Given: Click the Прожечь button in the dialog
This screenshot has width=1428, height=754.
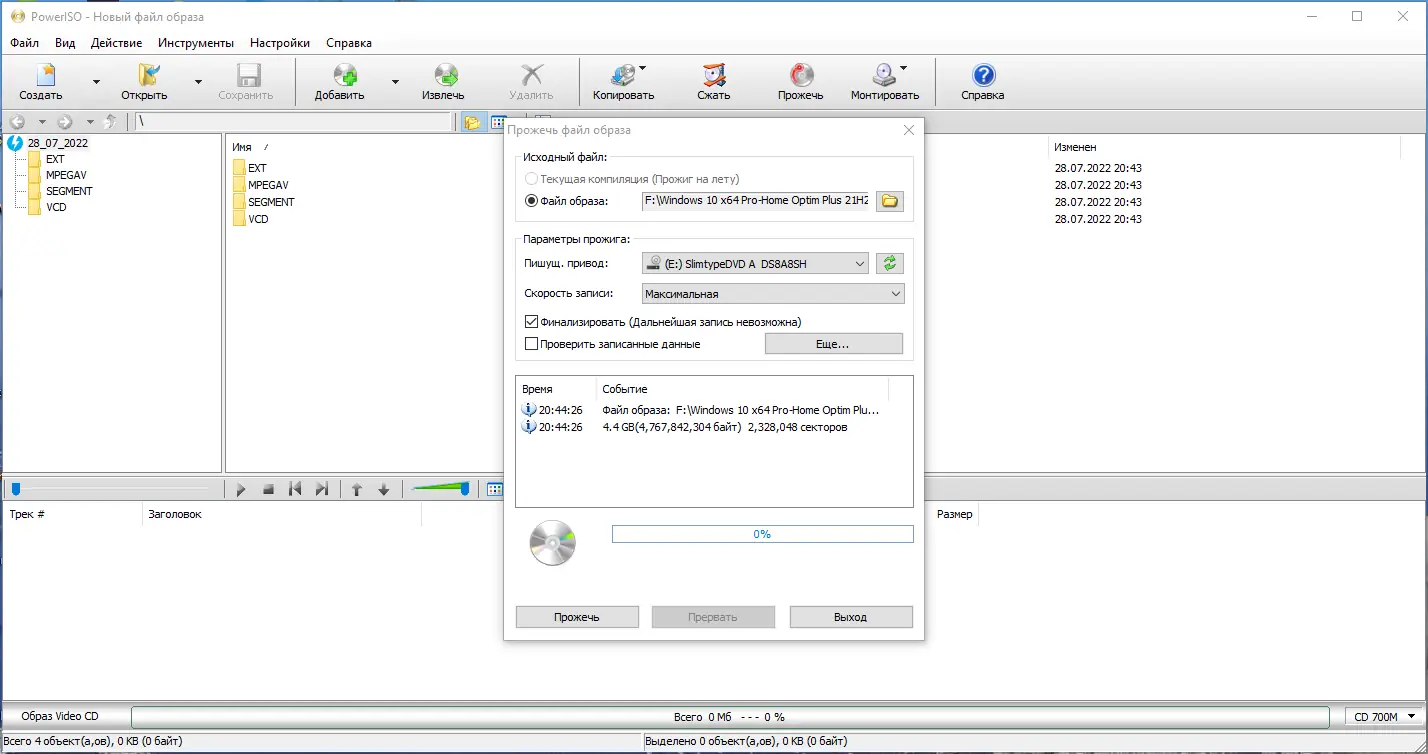Looking at the screenshot, I should (x=577, y=617).
